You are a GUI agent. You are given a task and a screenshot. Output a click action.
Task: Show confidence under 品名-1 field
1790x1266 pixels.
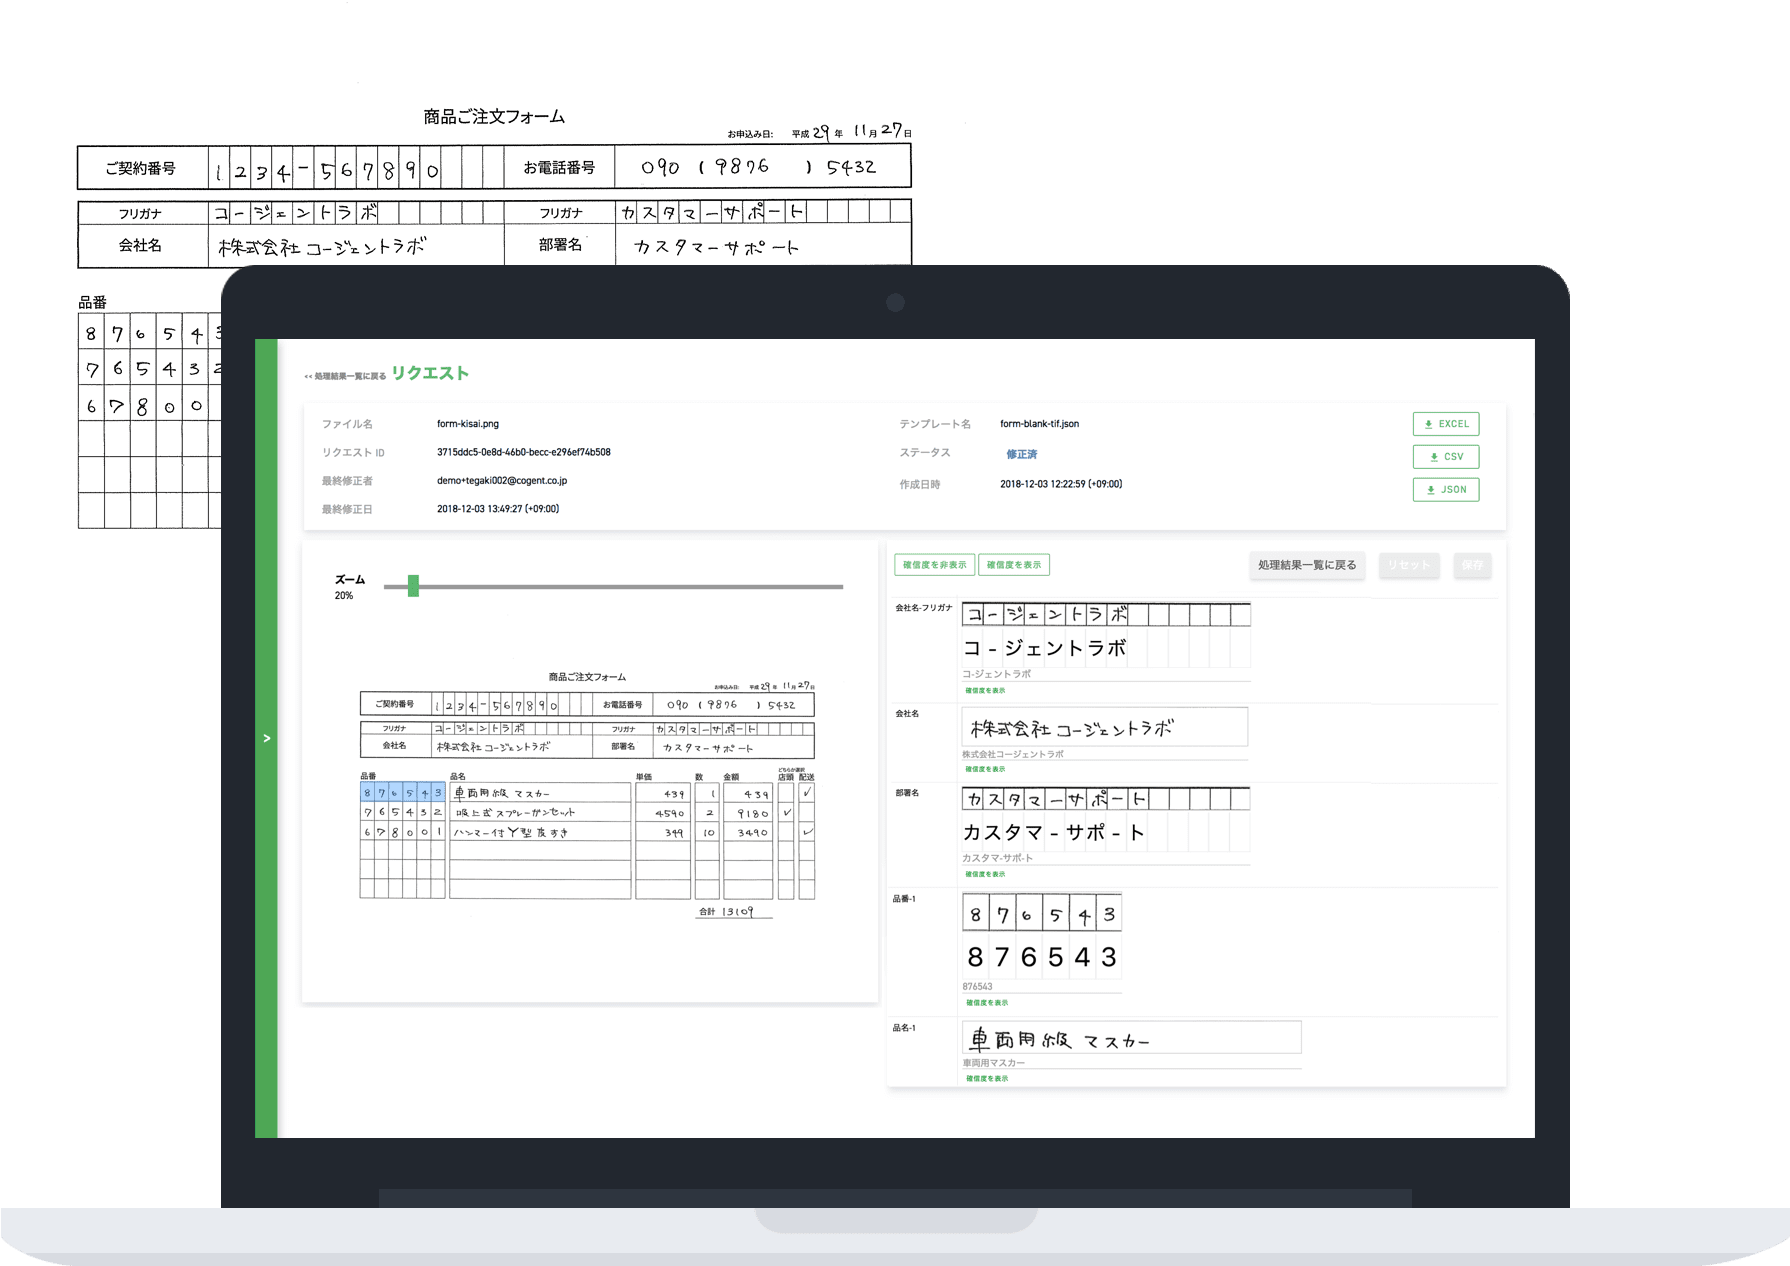coord(986,1078)
